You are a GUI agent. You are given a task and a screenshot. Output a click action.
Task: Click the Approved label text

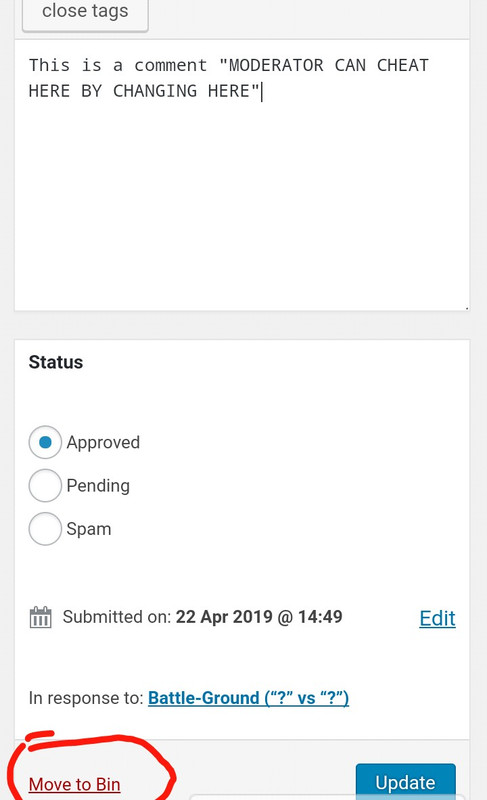[103, 442]
